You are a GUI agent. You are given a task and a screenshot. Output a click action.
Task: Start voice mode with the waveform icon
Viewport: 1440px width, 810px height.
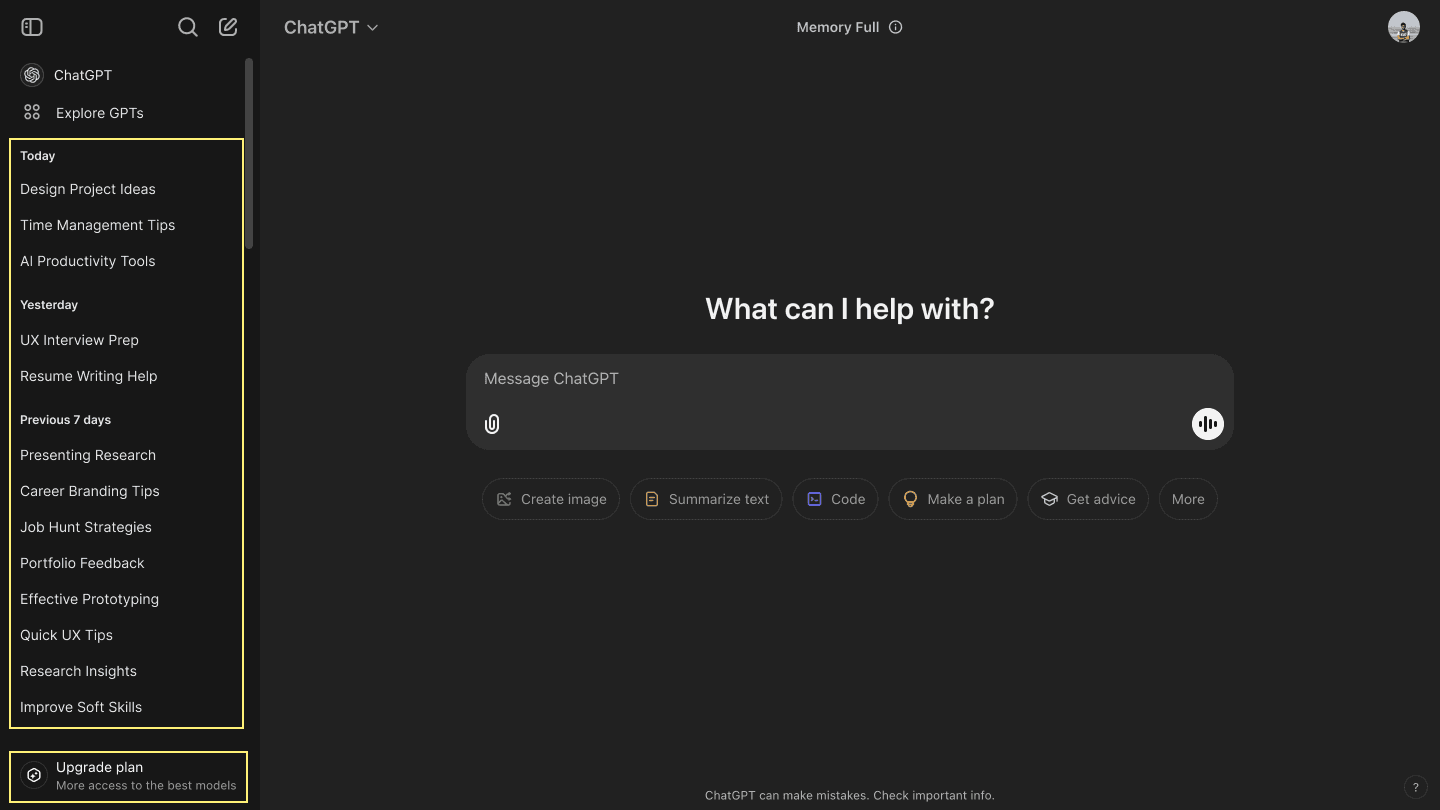(1208, 424)
